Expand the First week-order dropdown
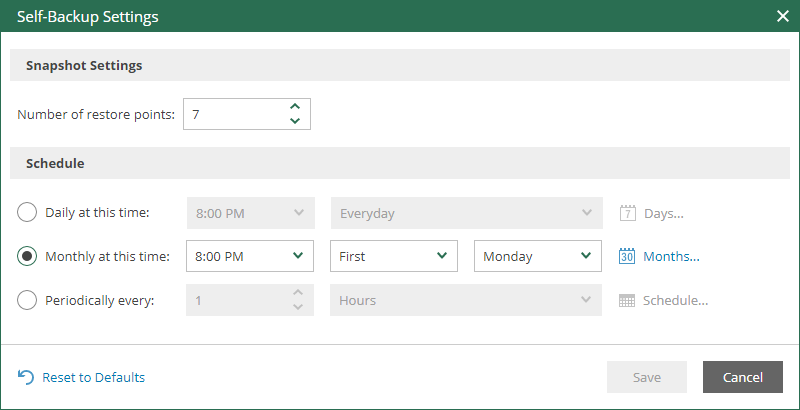The image size is (800, 410). coord(393,256)
